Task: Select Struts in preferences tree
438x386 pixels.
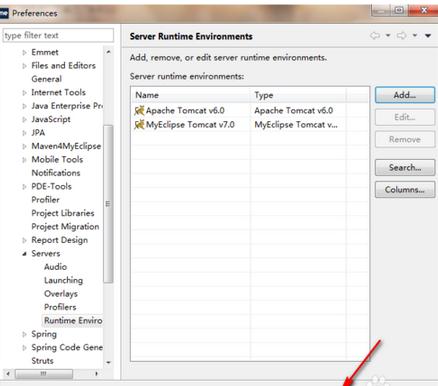Action: pos(42,361)
